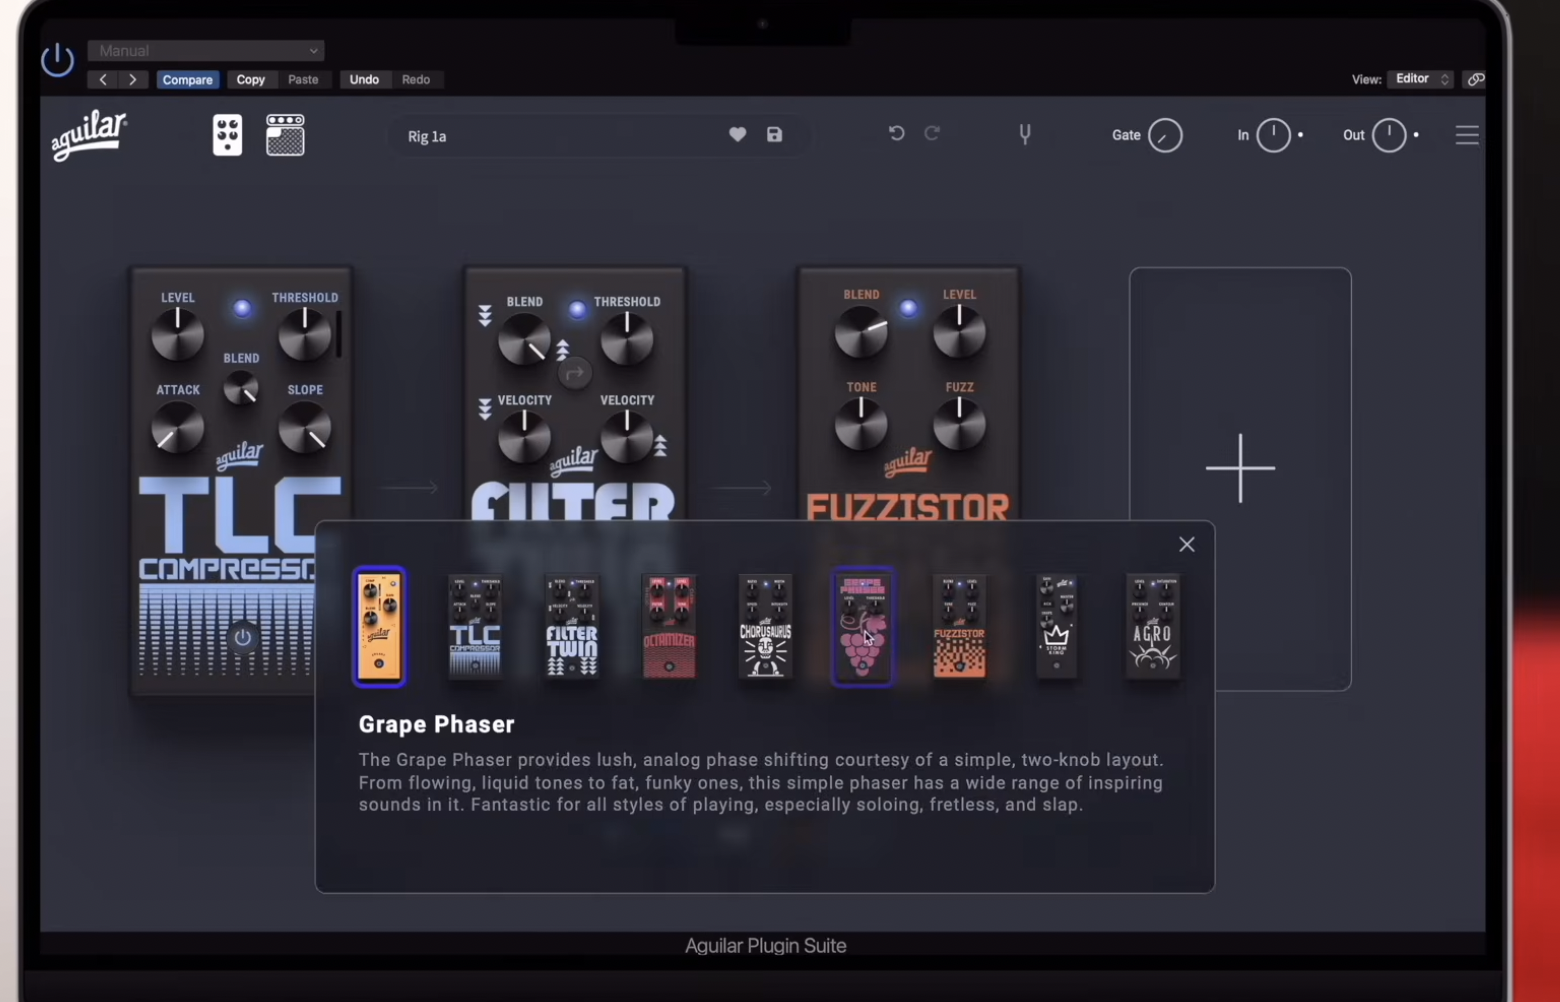Click the "Grape Phaser" heading text

pyautogui.click(x=437, y=724)
